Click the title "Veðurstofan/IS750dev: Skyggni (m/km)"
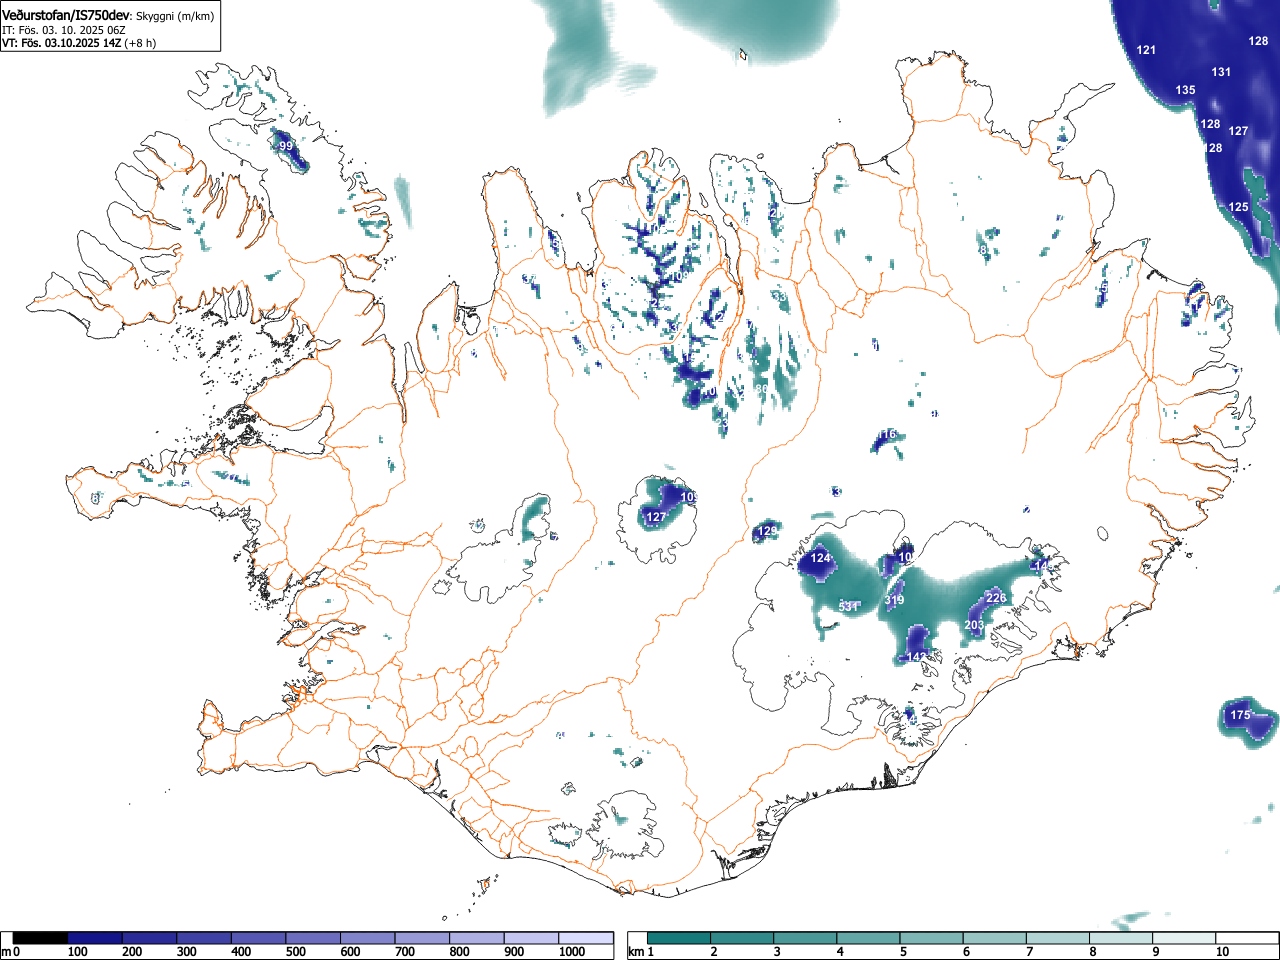Screen dimensions: 1280x960 109,15
